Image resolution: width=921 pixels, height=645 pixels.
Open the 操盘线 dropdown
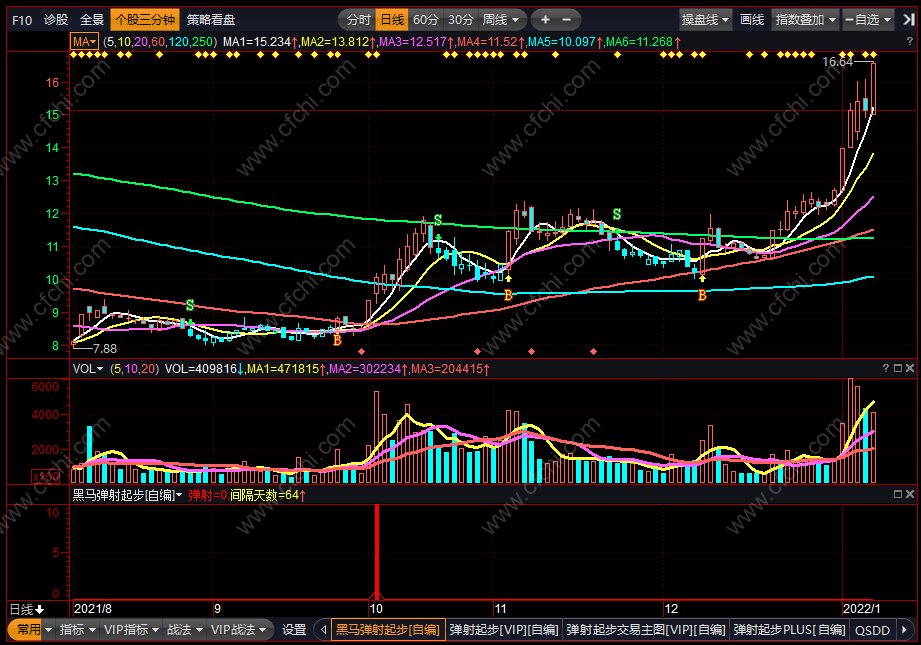pyautogui.click(x=705, y=20)
